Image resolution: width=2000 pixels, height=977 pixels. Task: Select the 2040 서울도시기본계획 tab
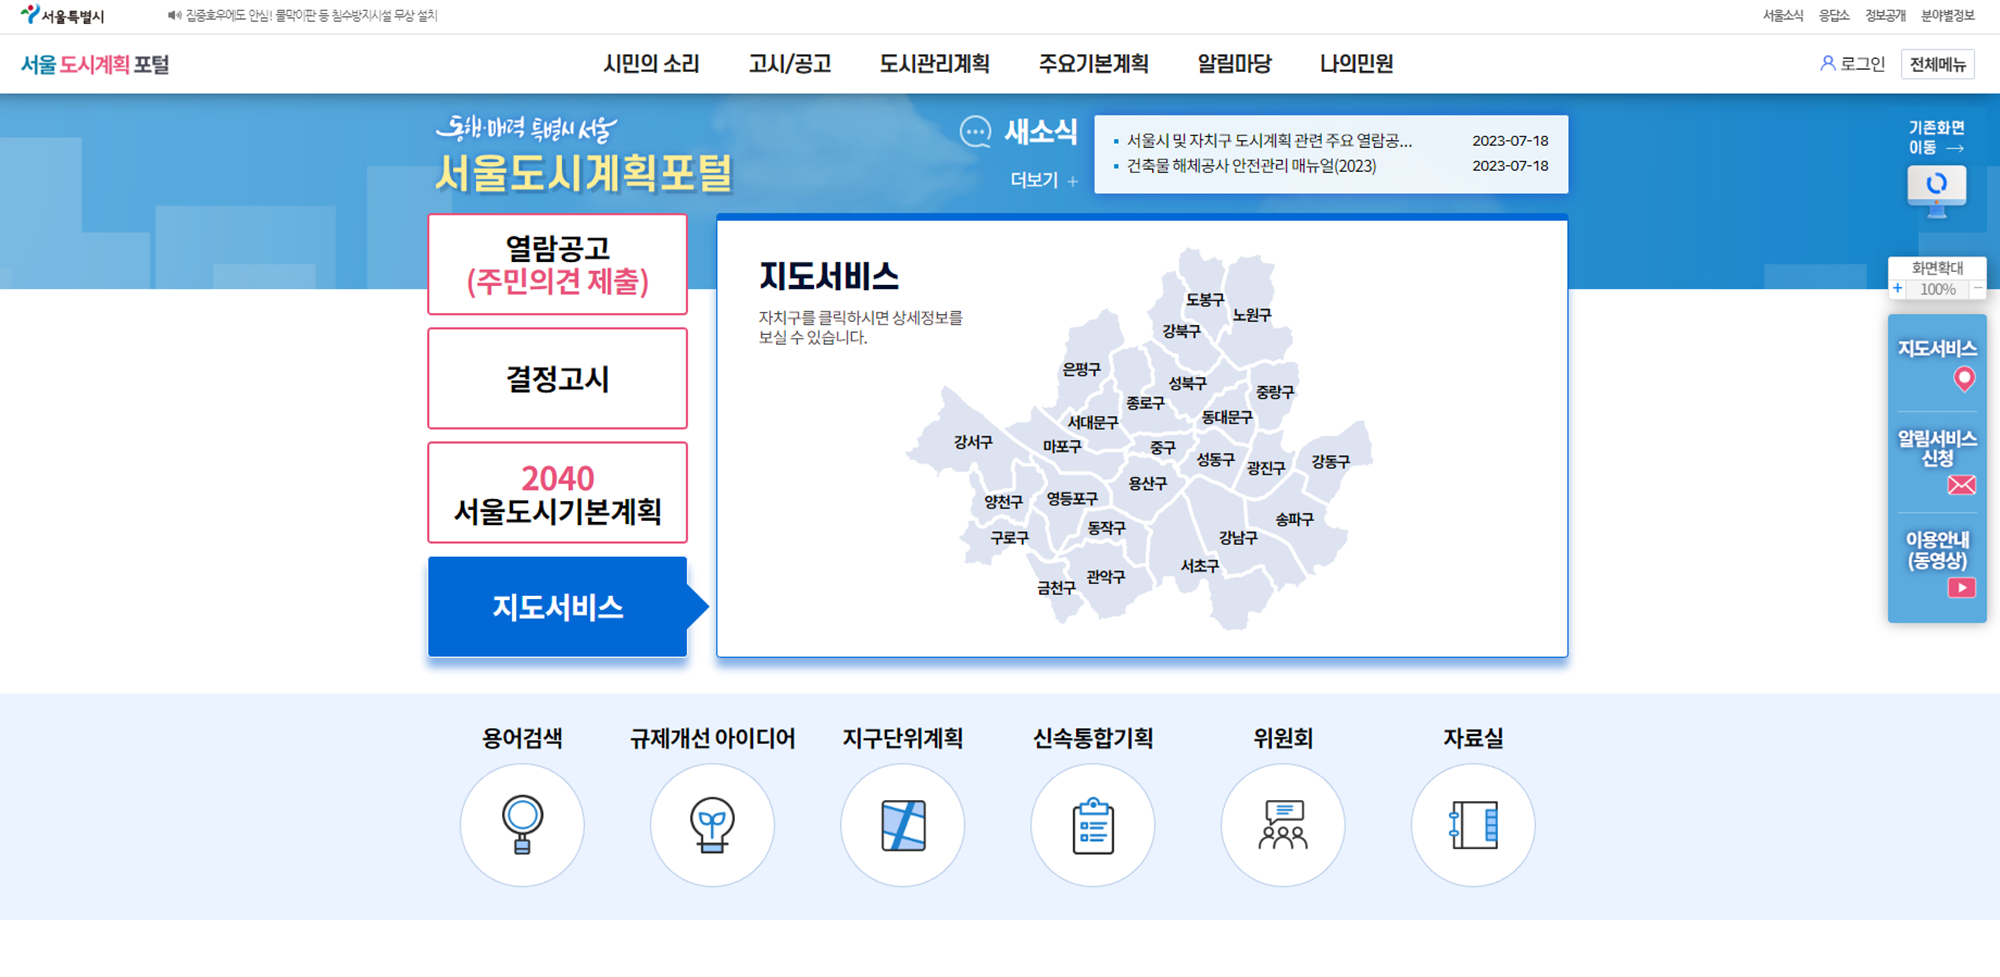pyautogui.click(x=558, y=493)
